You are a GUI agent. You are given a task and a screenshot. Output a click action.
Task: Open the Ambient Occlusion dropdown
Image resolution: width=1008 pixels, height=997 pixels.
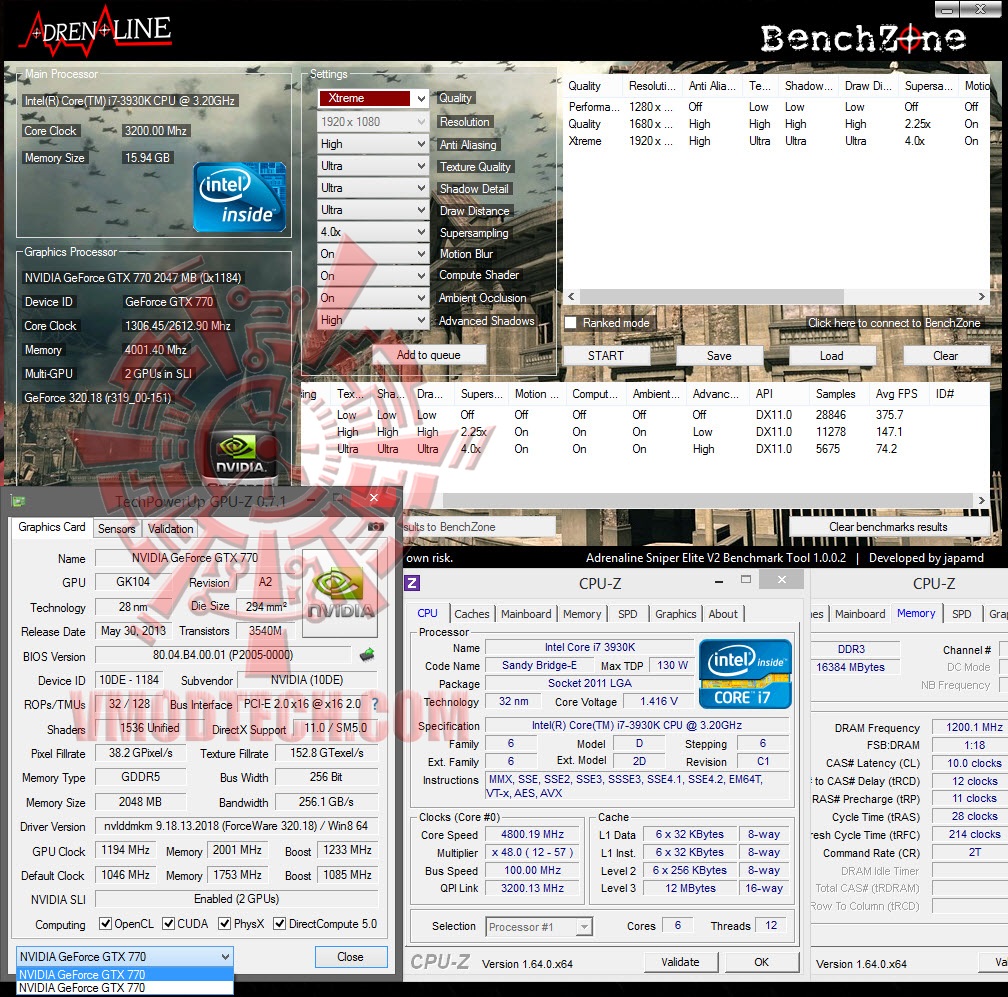click(x=373, y=298)
